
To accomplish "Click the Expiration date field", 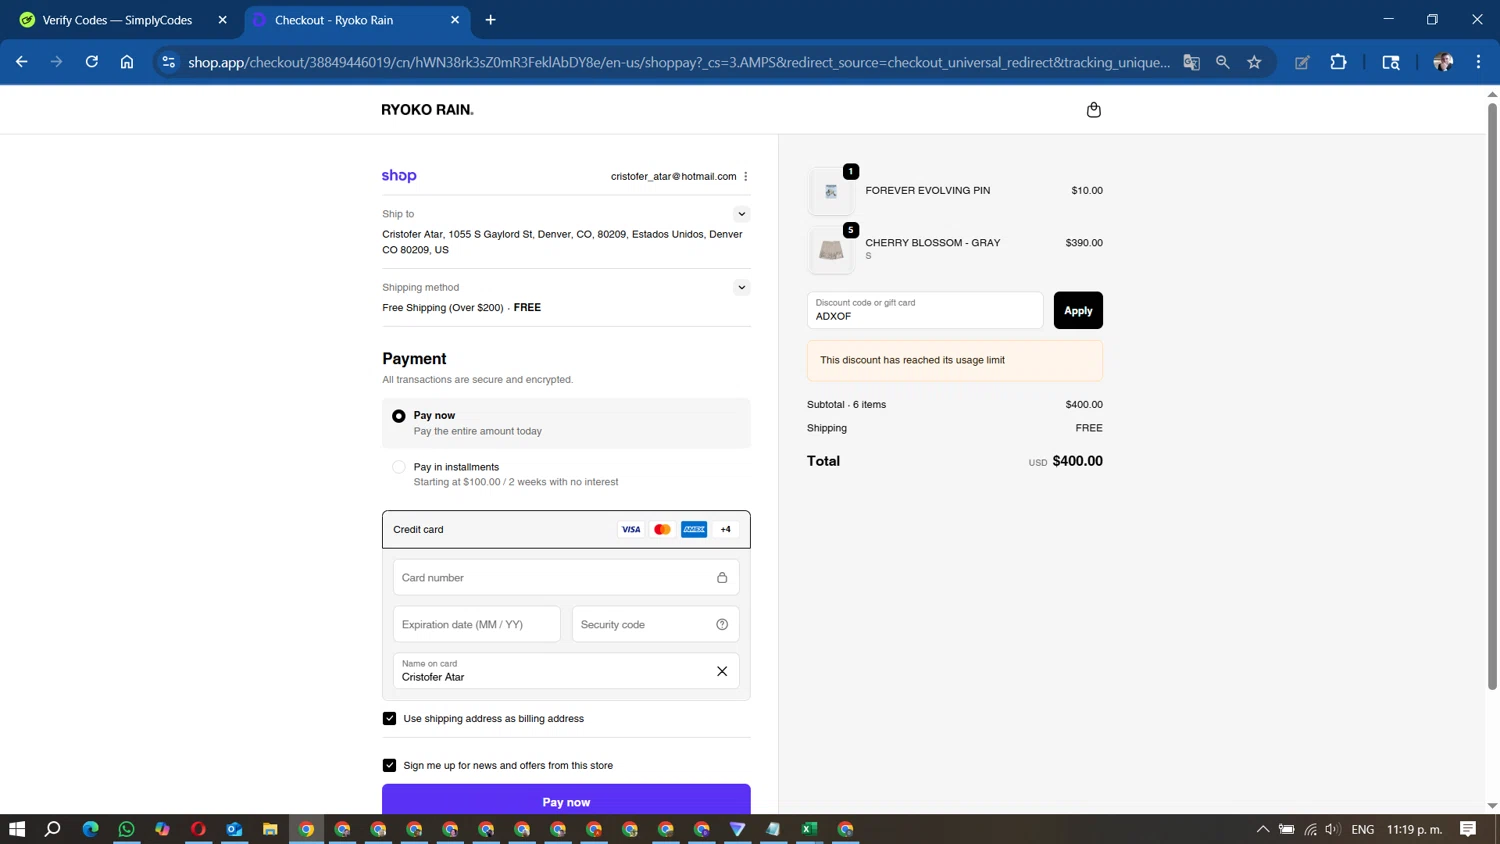I will tap(477, 624).
